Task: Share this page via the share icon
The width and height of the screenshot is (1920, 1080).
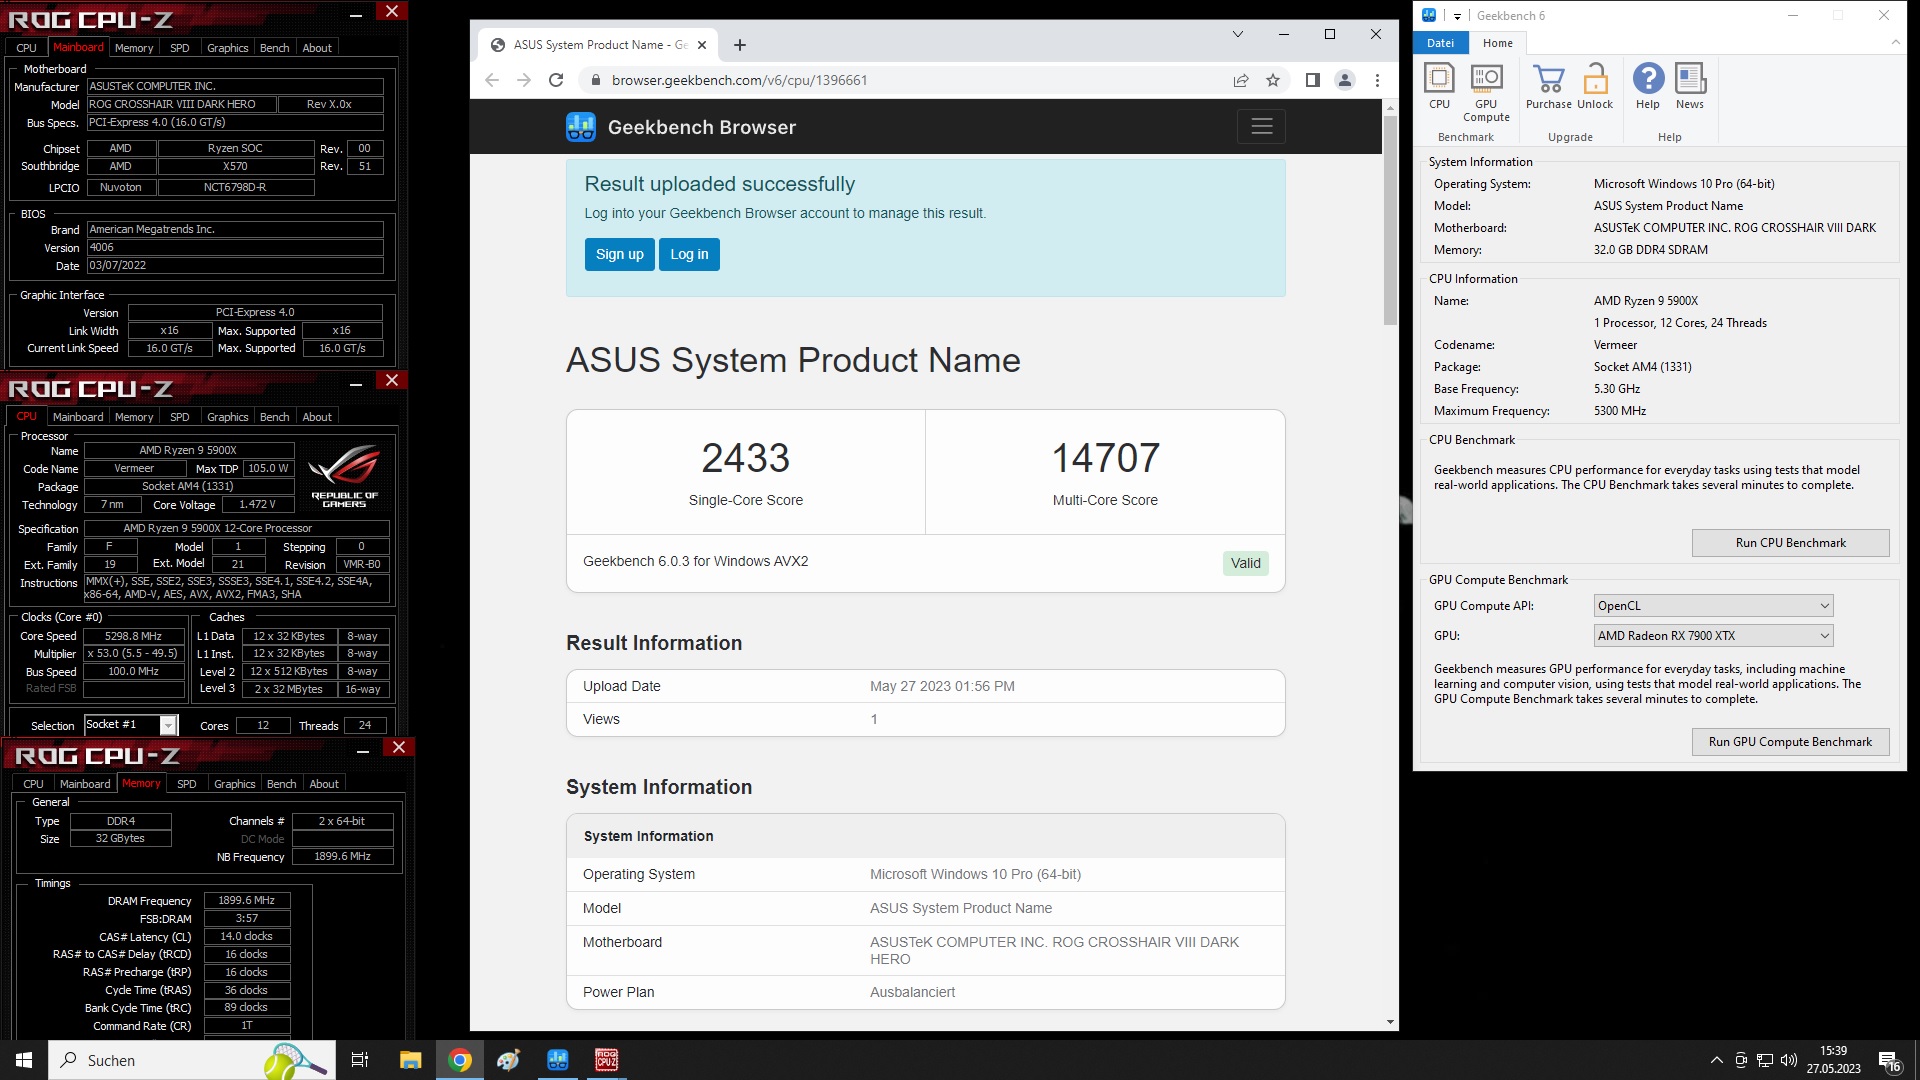Action: tap(1241, 80)
